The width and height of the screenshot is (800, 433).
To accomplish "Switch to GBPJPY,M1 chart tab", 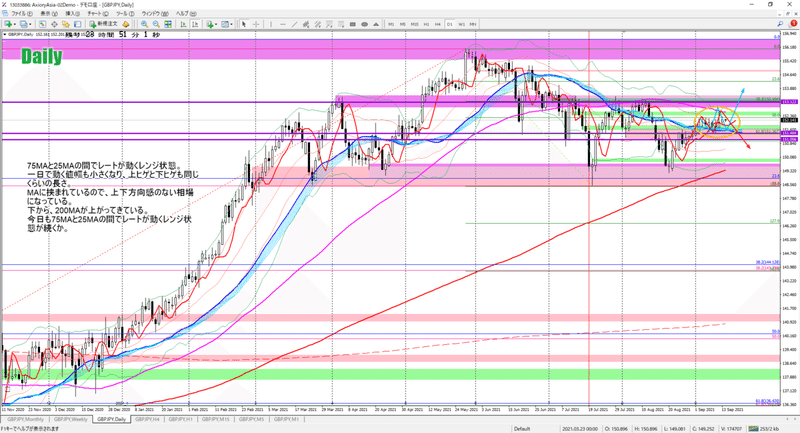I will coord(286,419).
